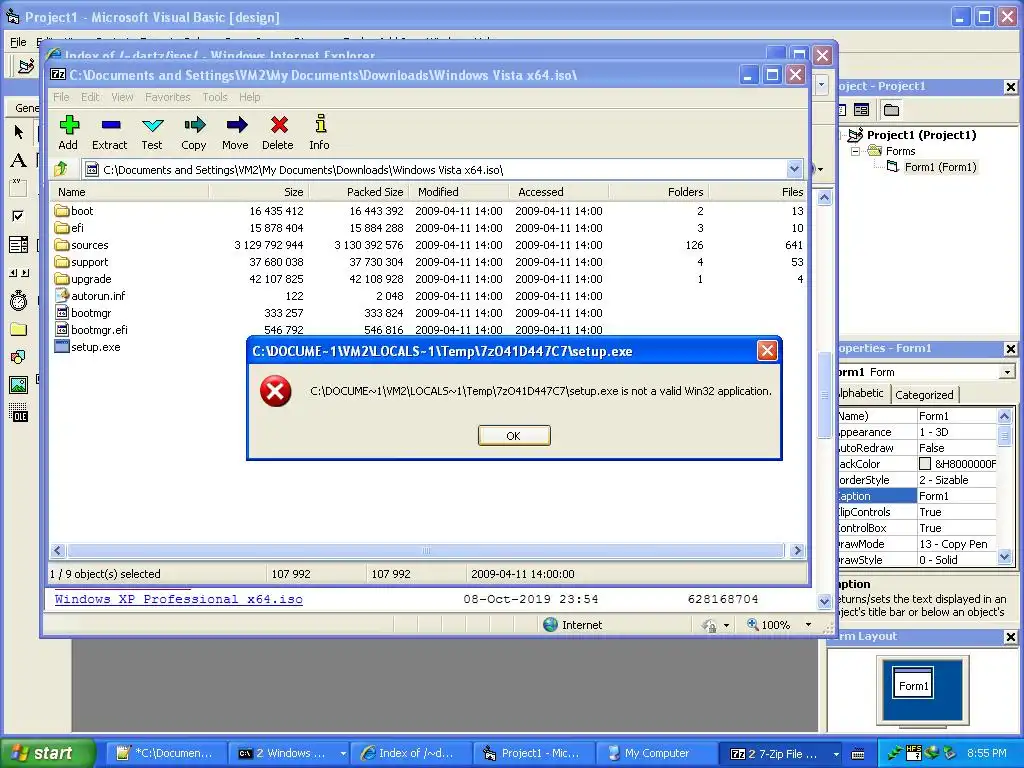Click the DrawMode value 13 - Copy Pen

pos(957,544)
